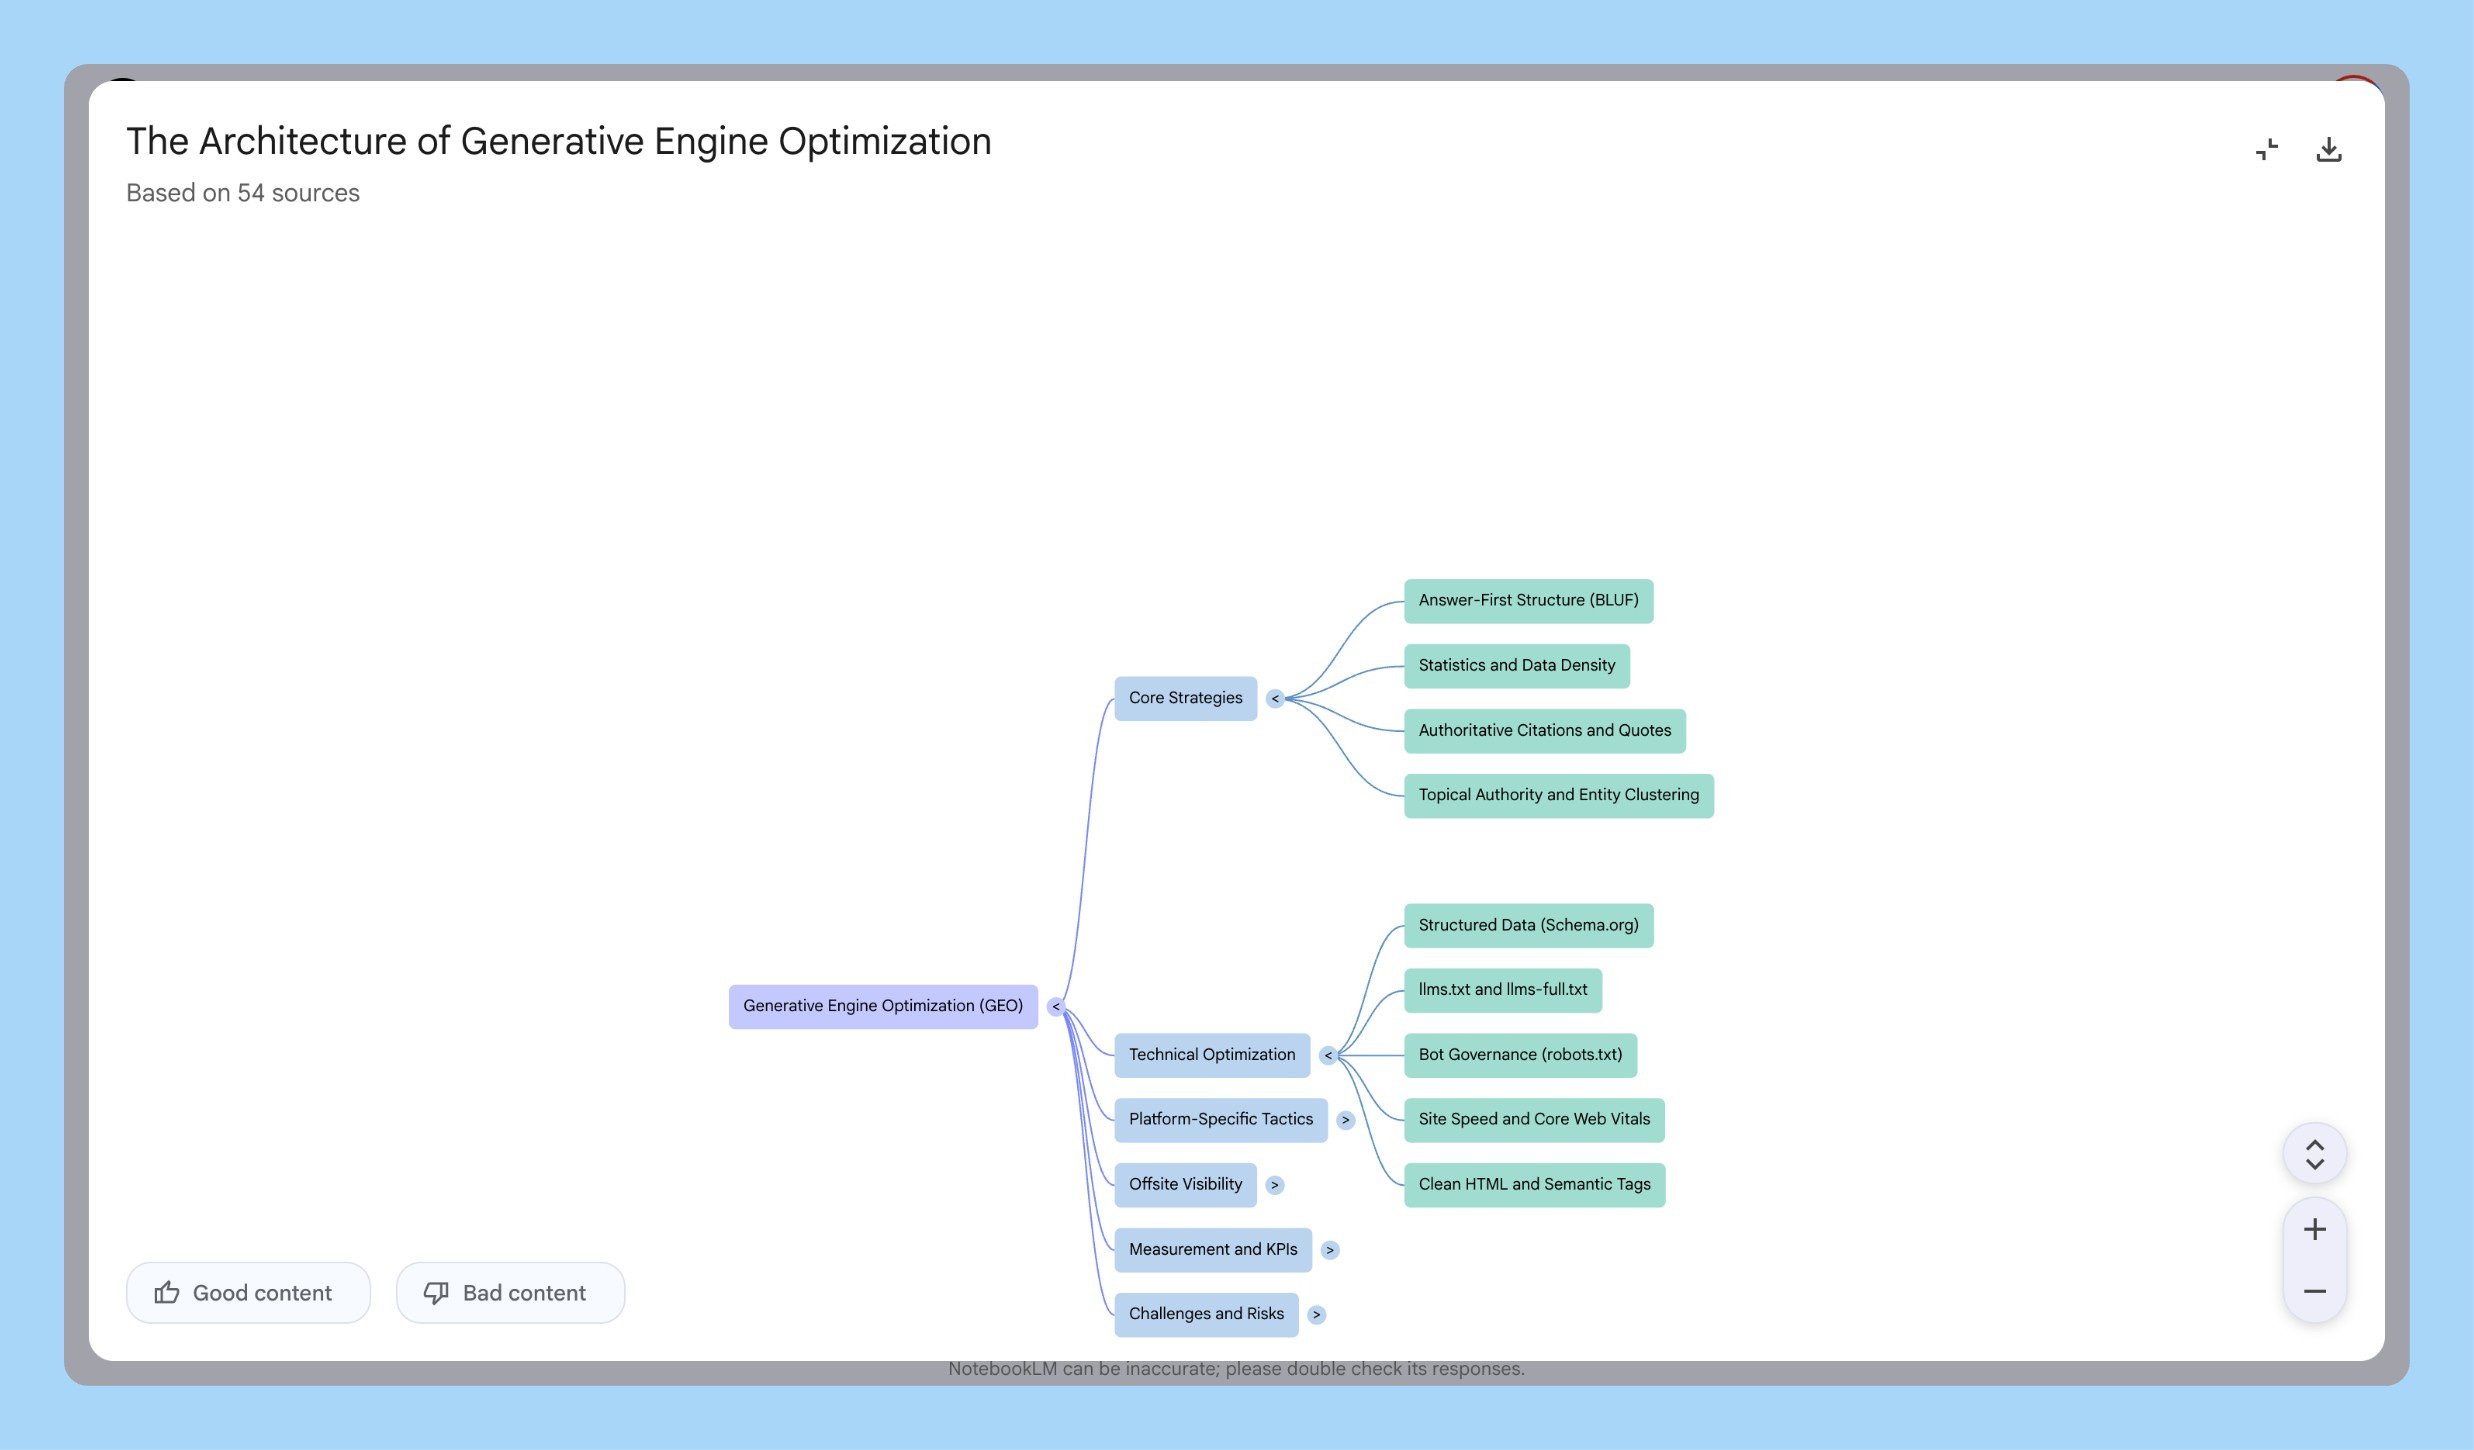Select the Structured Data (Schema.org) node
The height and width of the screenshot is (1450, 2474).
coord(1528,926)
